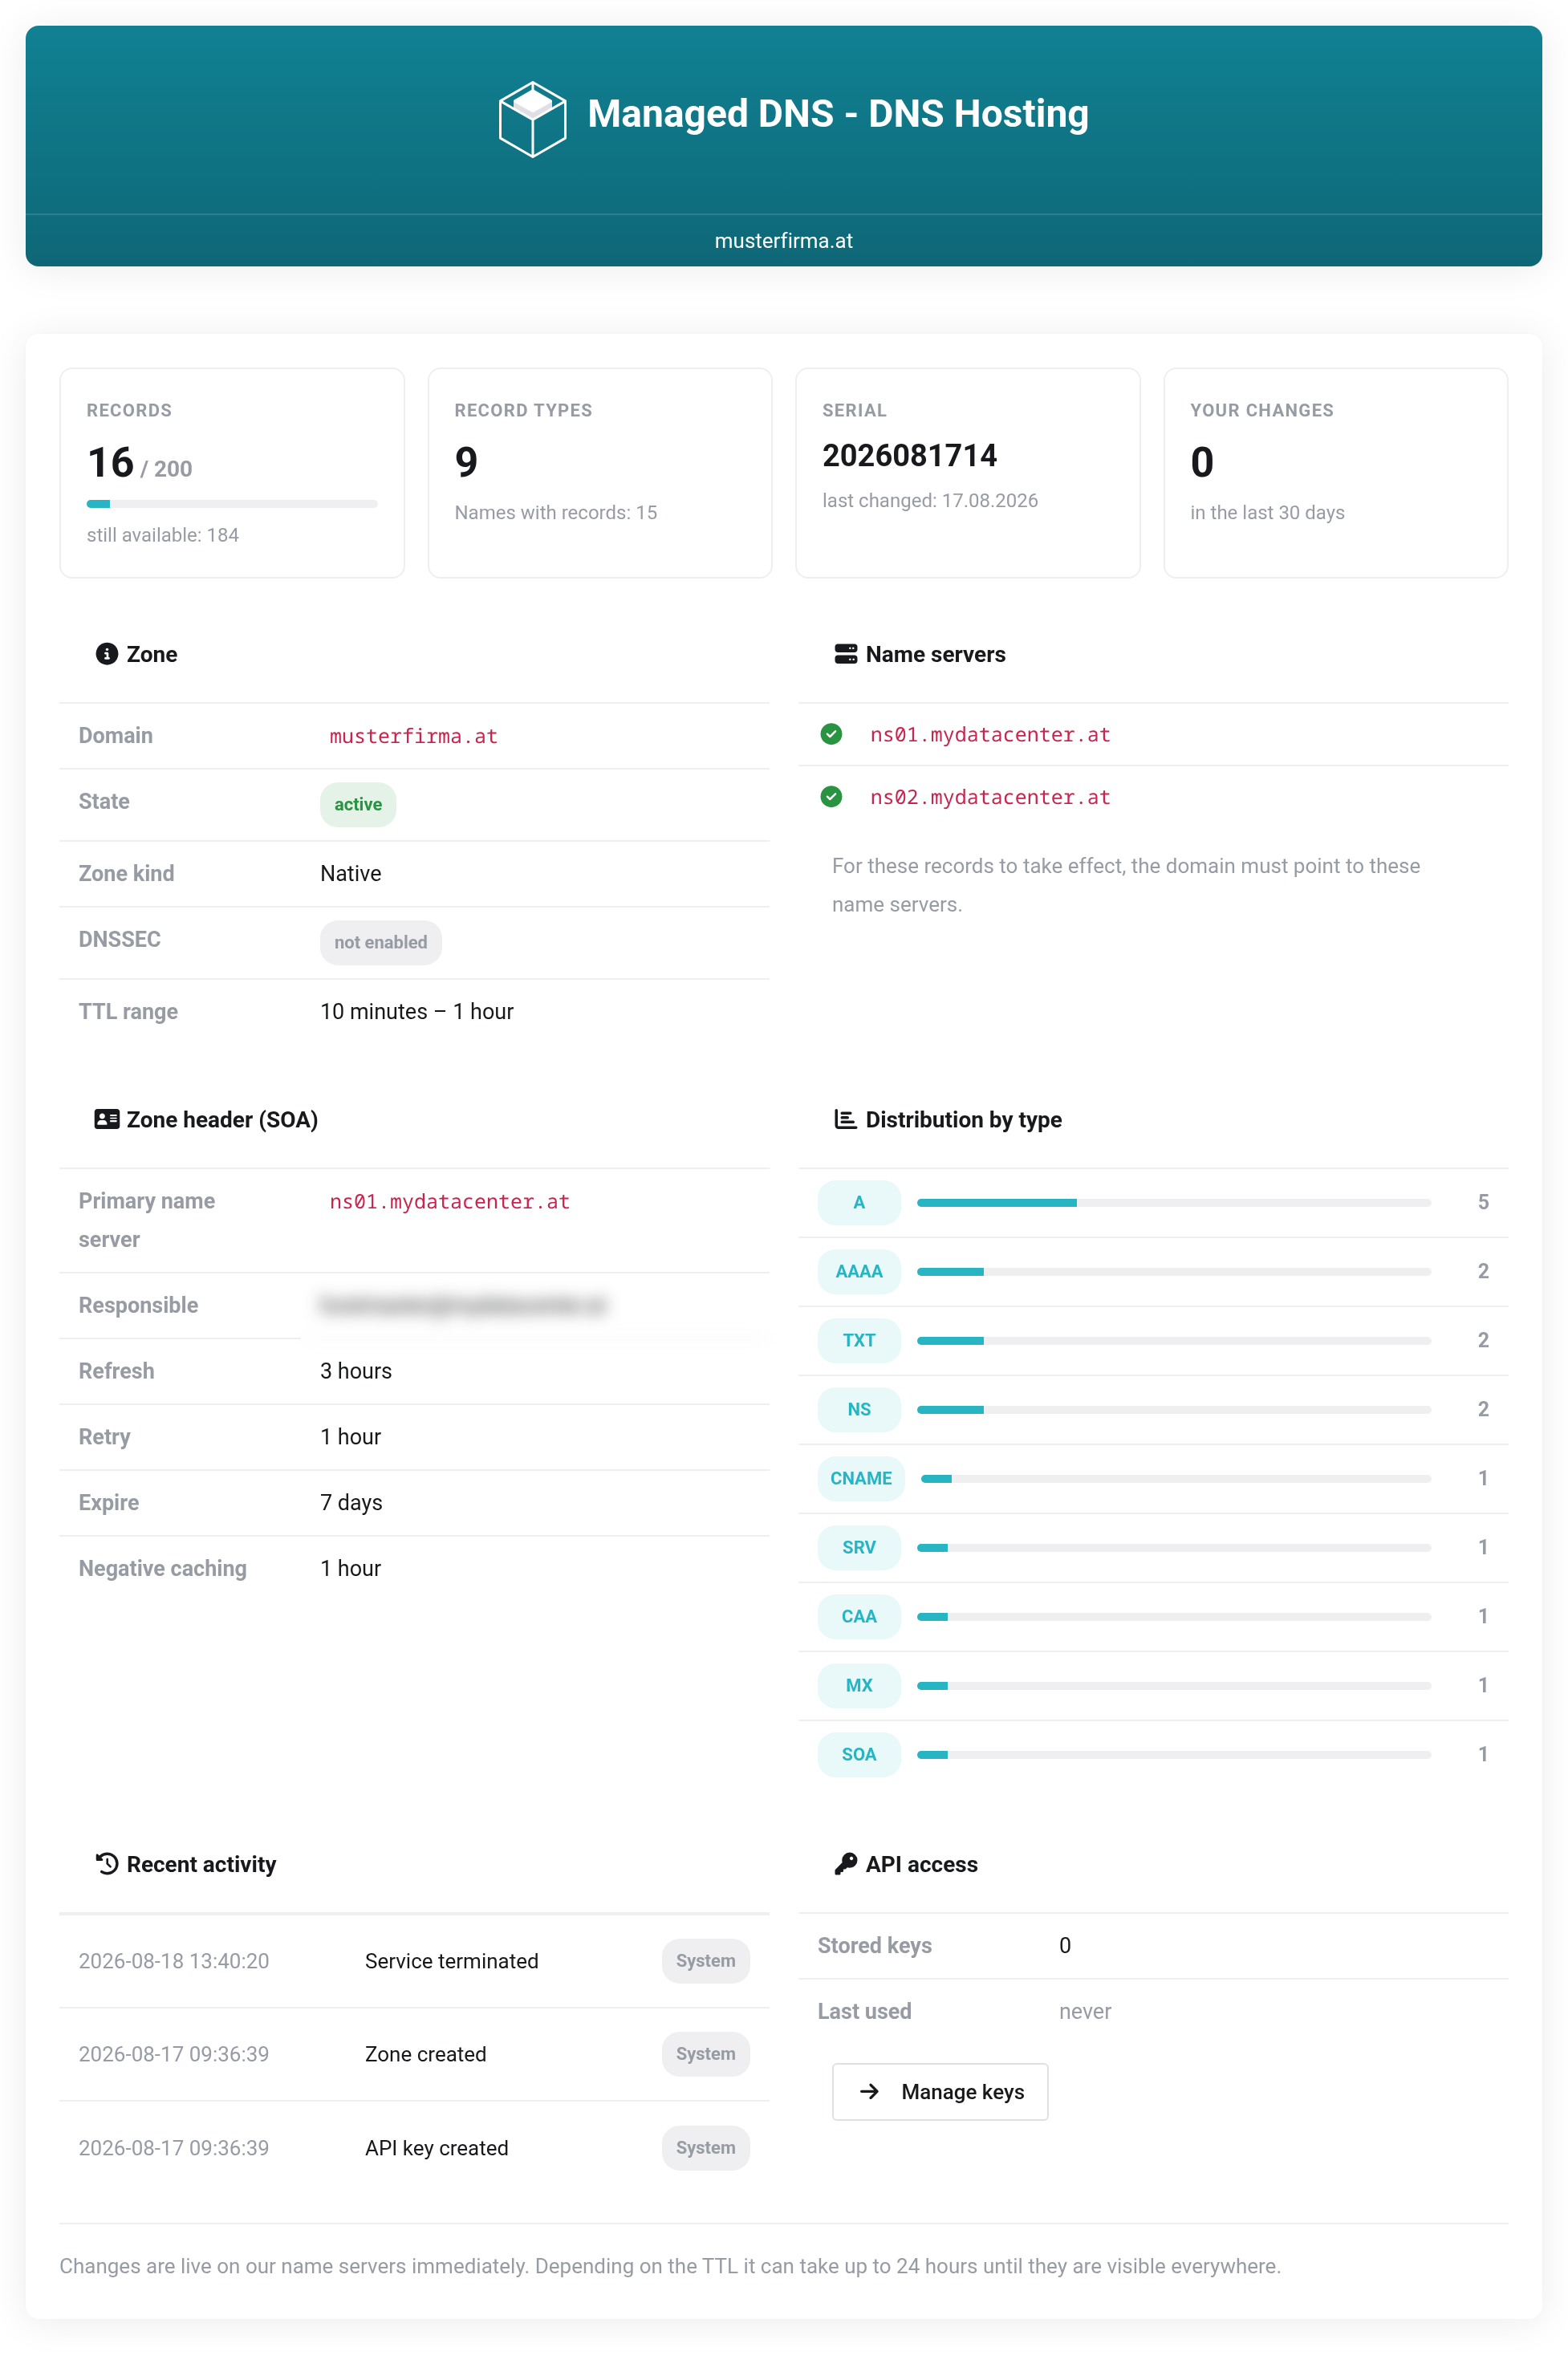1568x2380 pixels.
Task: Click the System badge on Zone created row
Action: point(705,2053)
